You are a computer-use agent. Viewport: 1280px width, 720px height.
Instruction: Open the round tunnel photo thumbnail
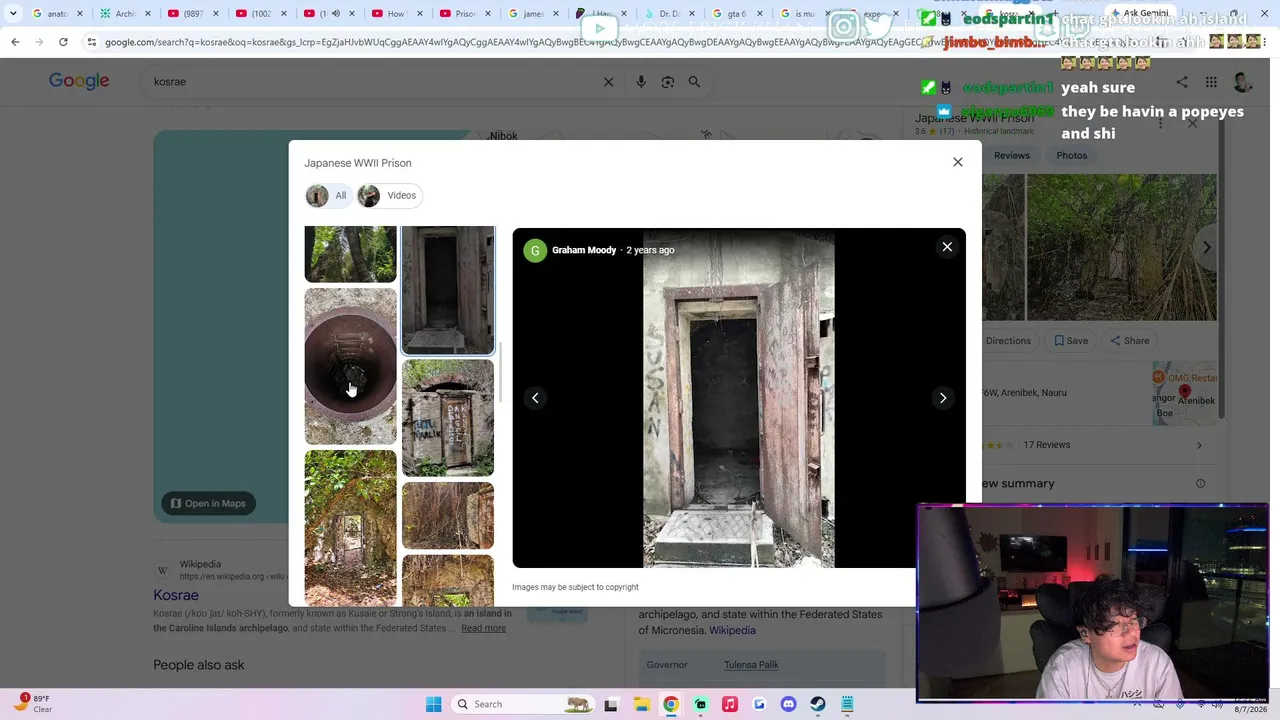350,366
